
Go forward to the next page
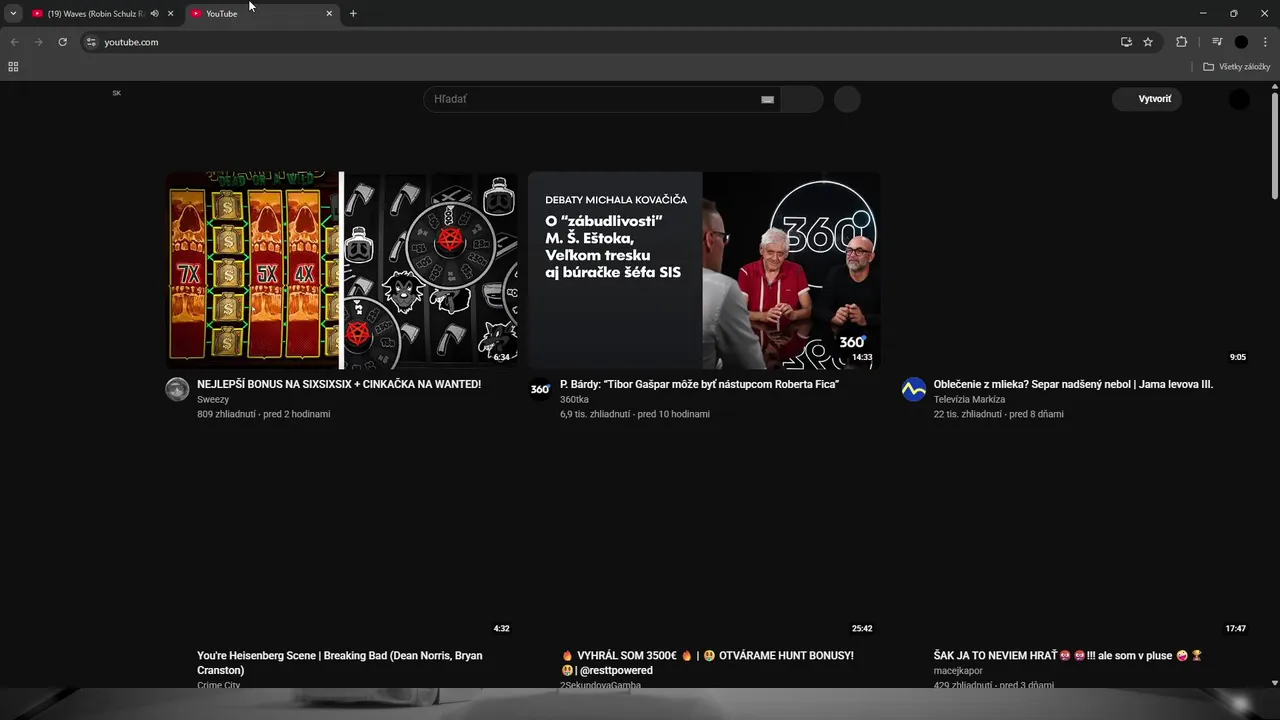38,42
